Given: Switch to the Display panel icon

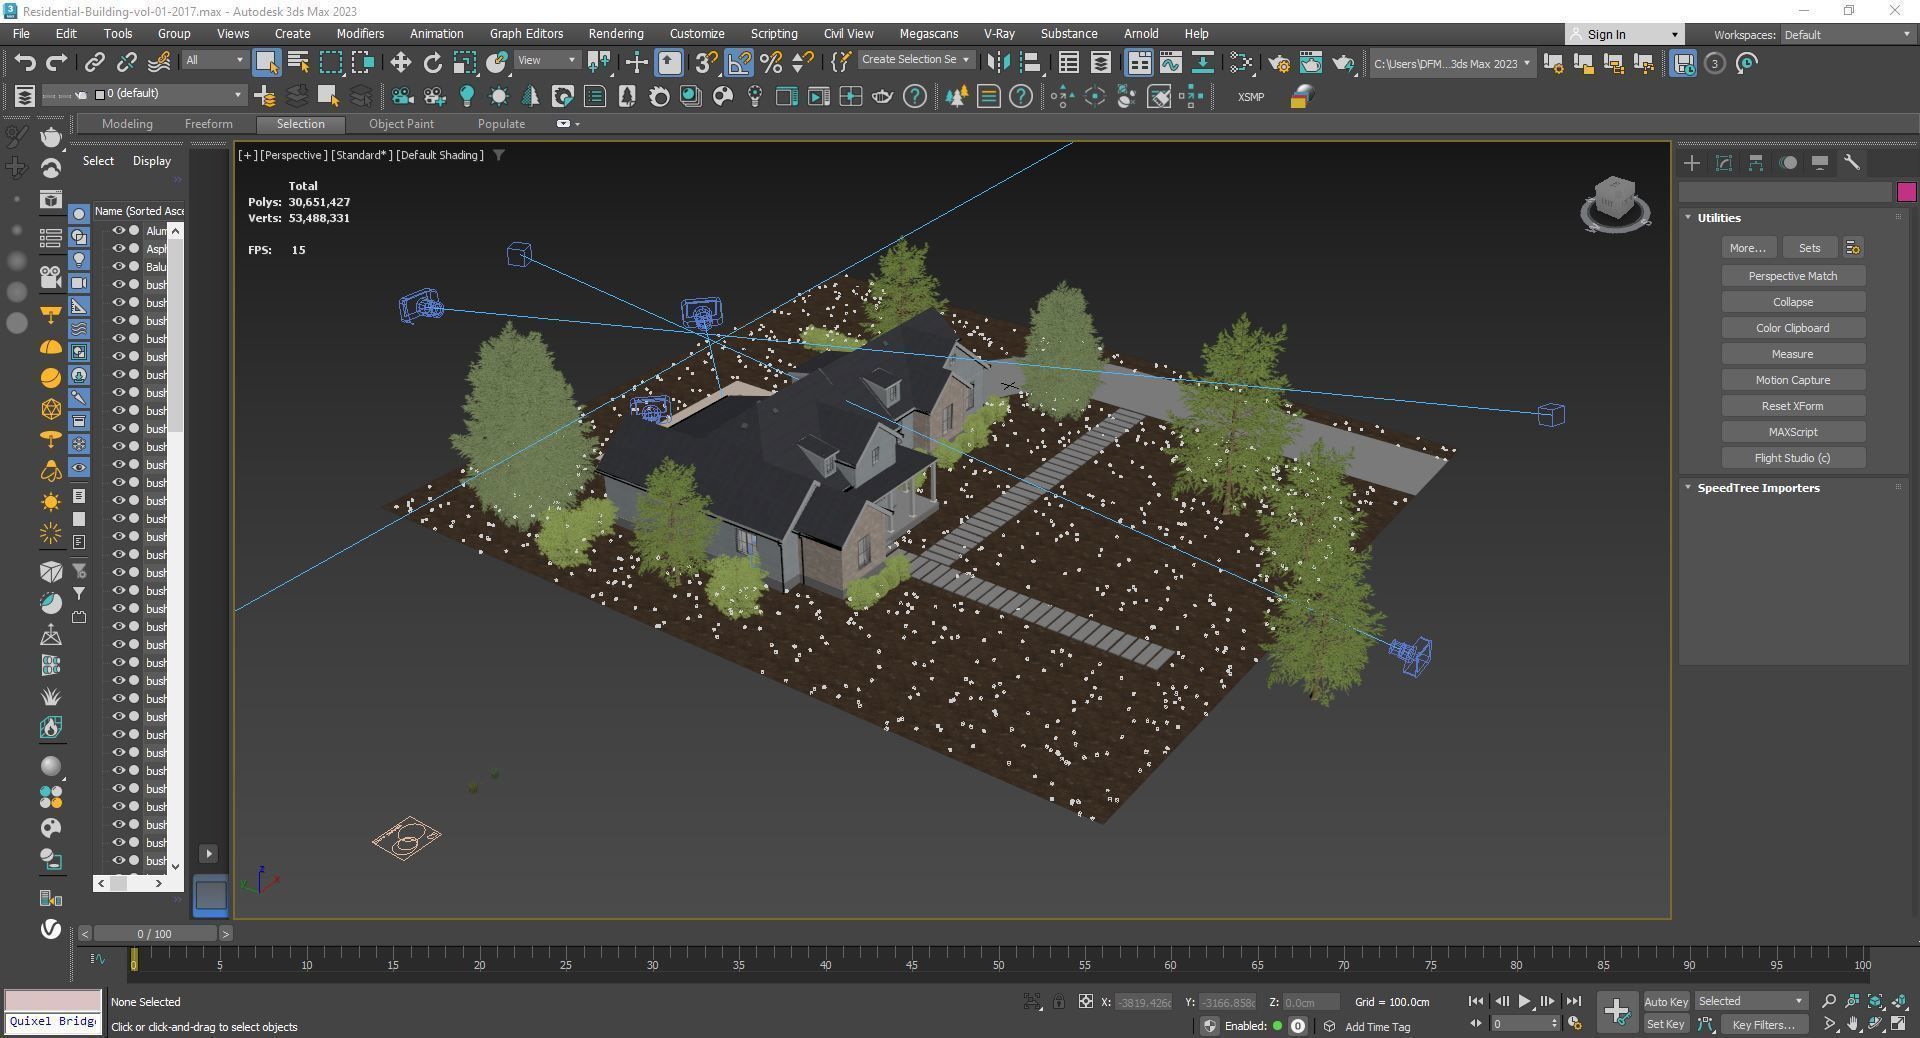Looking at the screenshot, I should pyautogui.click(x=1820, y=163).
